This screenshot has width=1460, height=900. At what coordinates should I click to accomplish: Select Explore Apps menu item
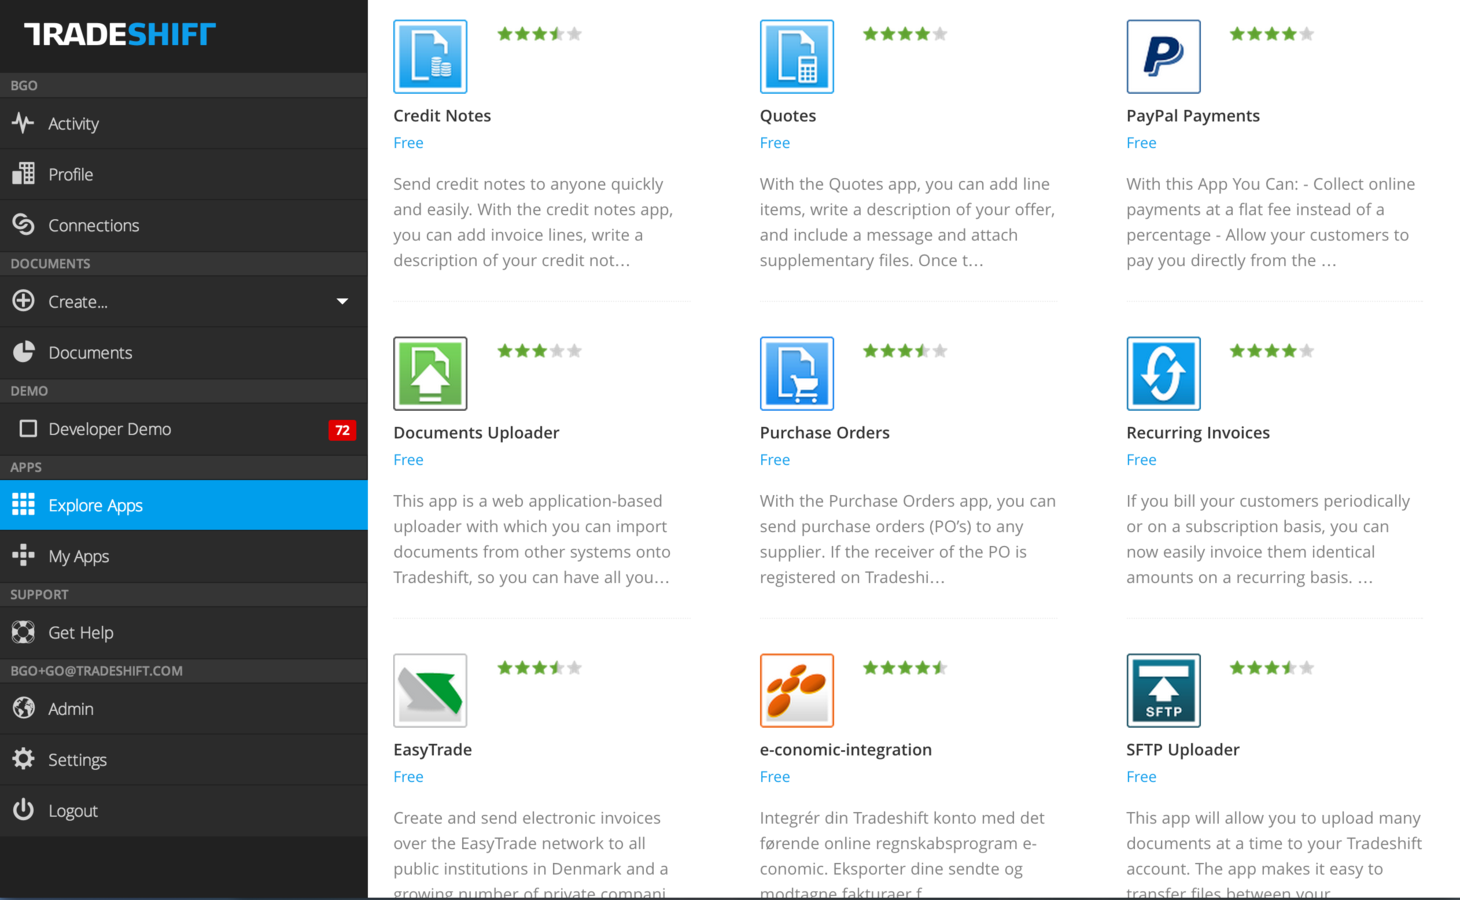click(x=184, y=505)
